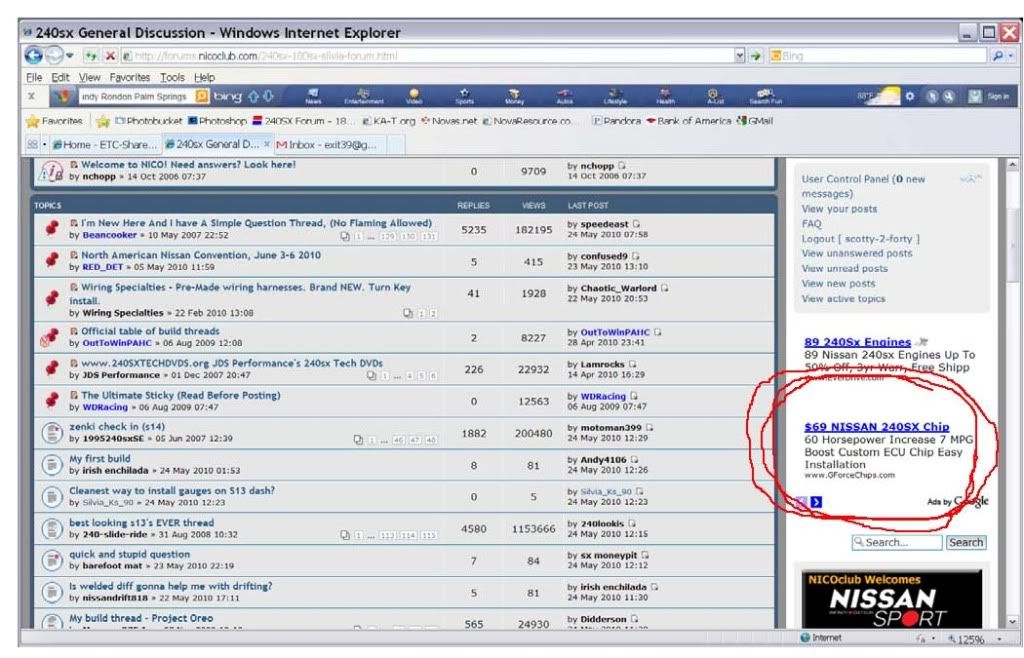Open the recent pages dropdown arrow

pos(70,56)
